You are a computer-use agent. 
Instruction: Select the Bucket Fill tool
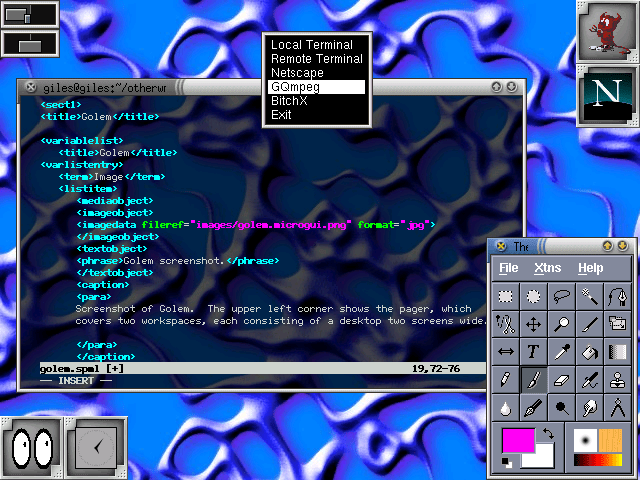click(x=590, y=352)
